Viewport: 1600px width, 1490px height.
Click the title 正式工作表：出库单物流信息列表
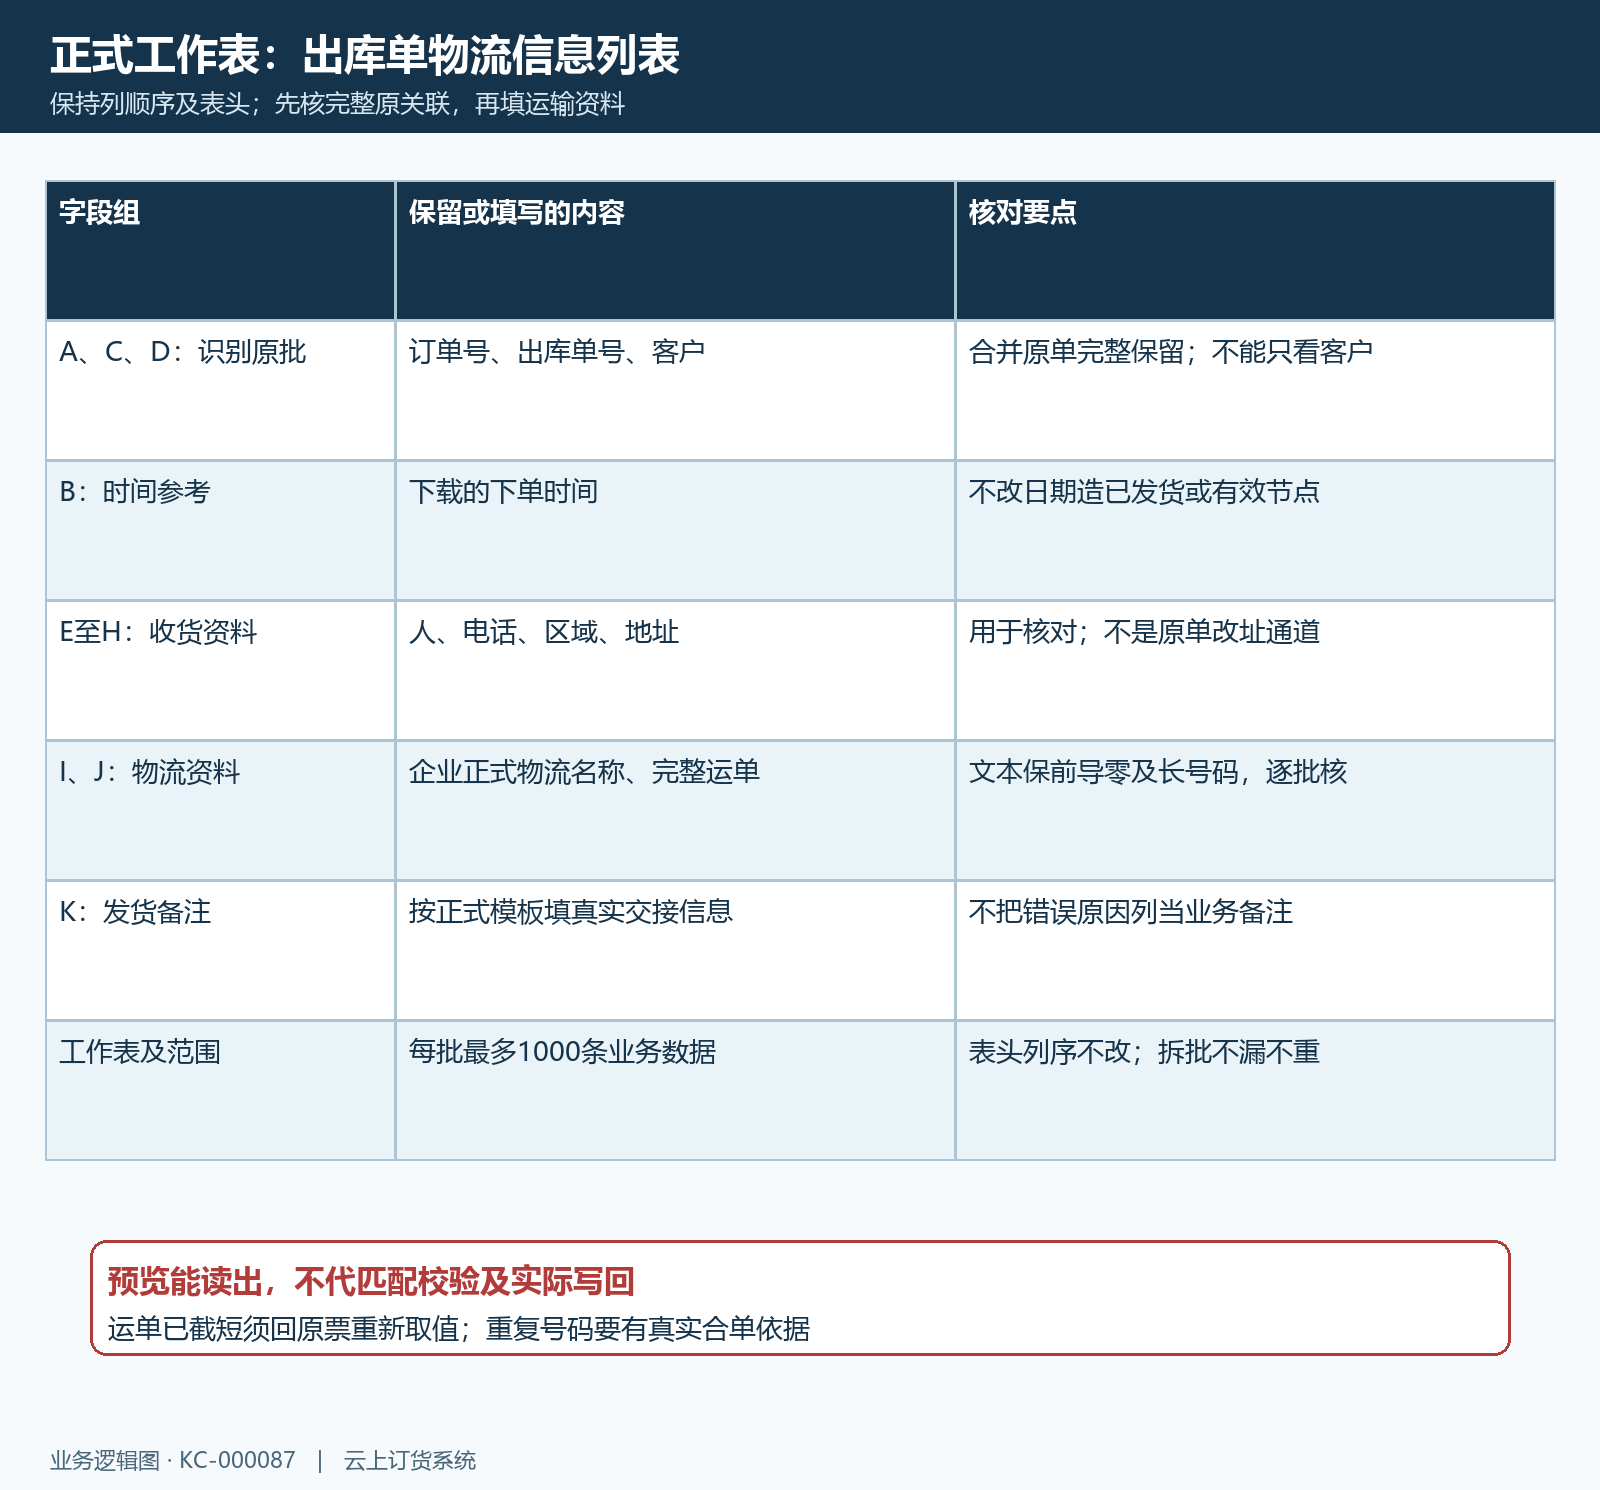365,55
